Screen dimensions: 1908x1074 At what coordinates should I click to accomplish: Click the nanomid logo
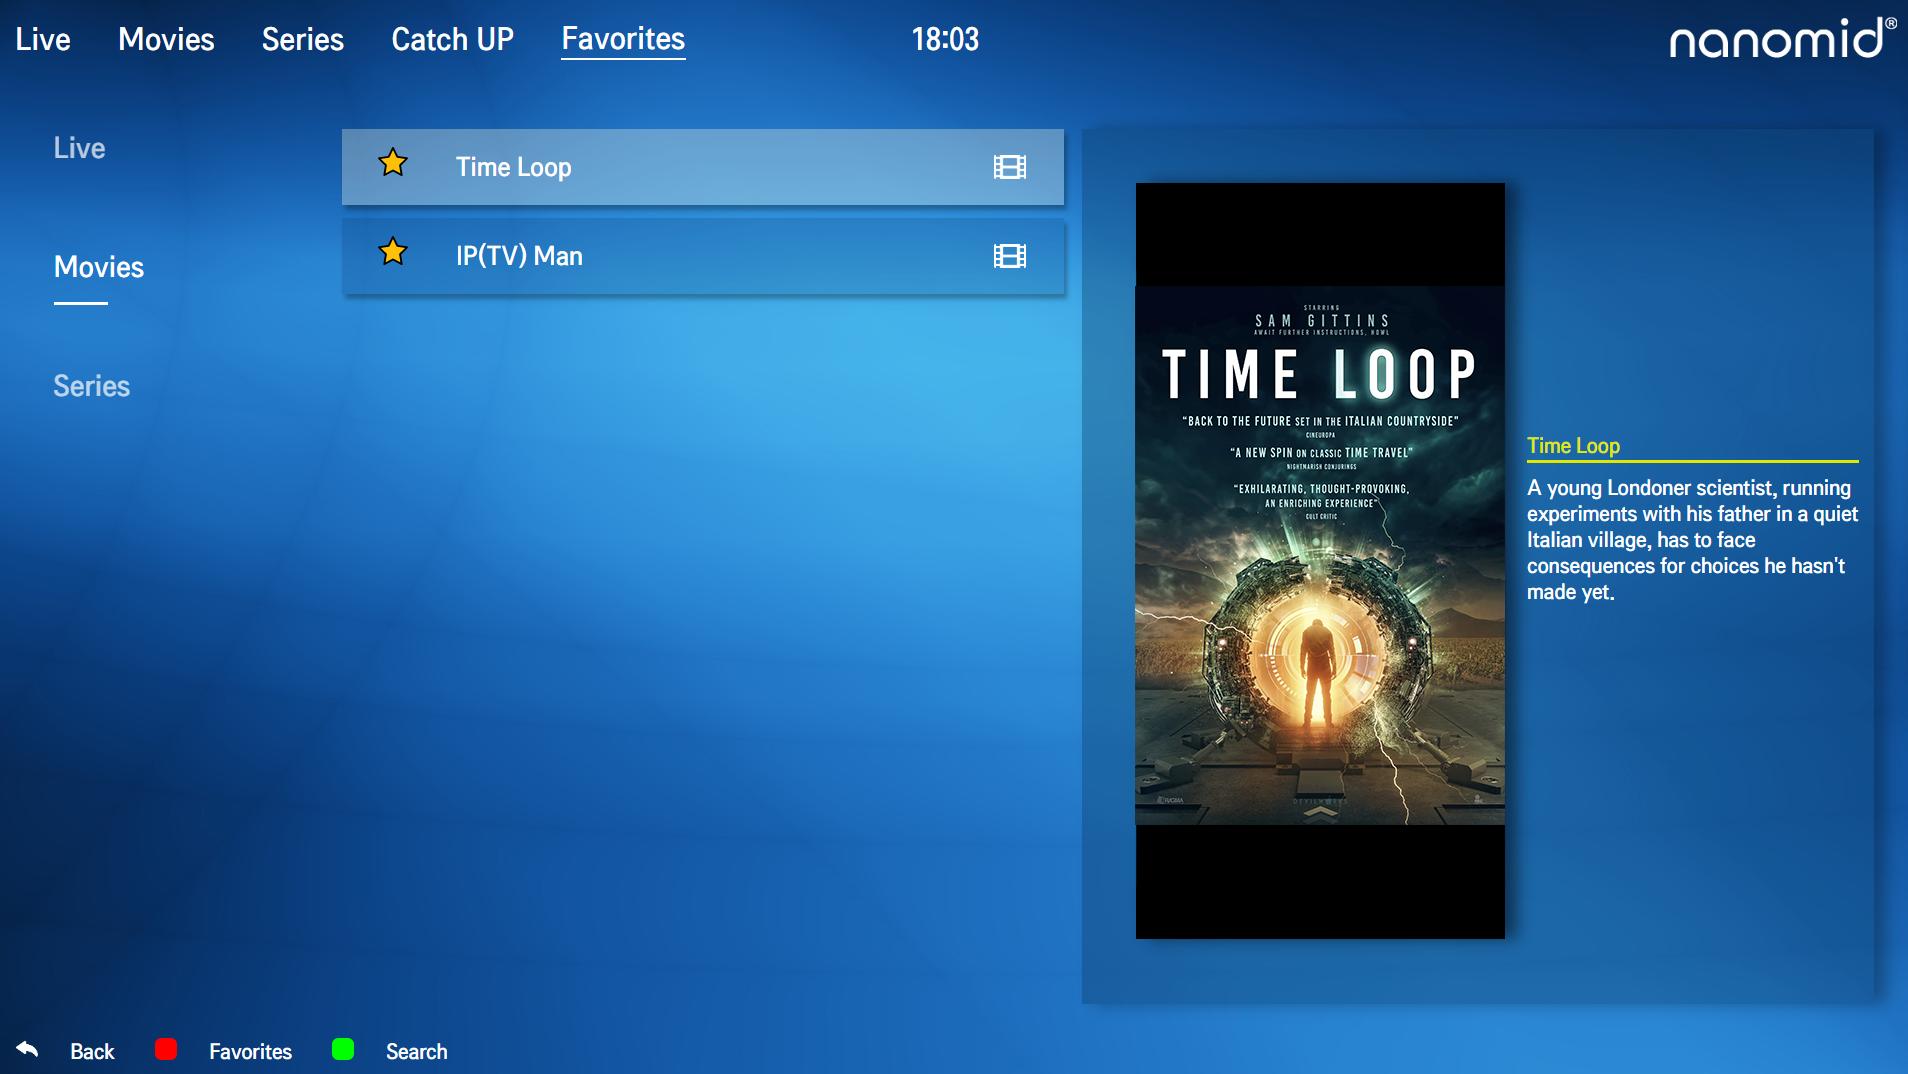1782,38
